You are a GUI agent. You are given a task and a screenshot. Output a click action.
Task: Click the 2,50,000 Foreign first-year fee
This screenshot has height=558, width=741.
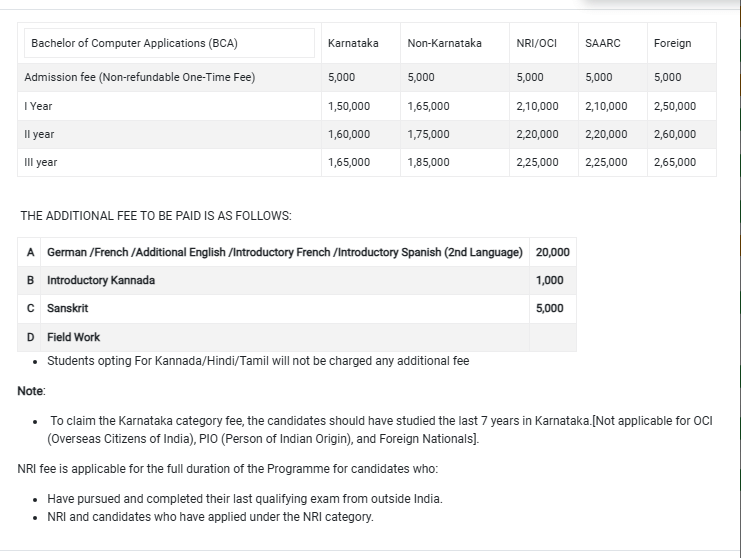pos(674,106)
